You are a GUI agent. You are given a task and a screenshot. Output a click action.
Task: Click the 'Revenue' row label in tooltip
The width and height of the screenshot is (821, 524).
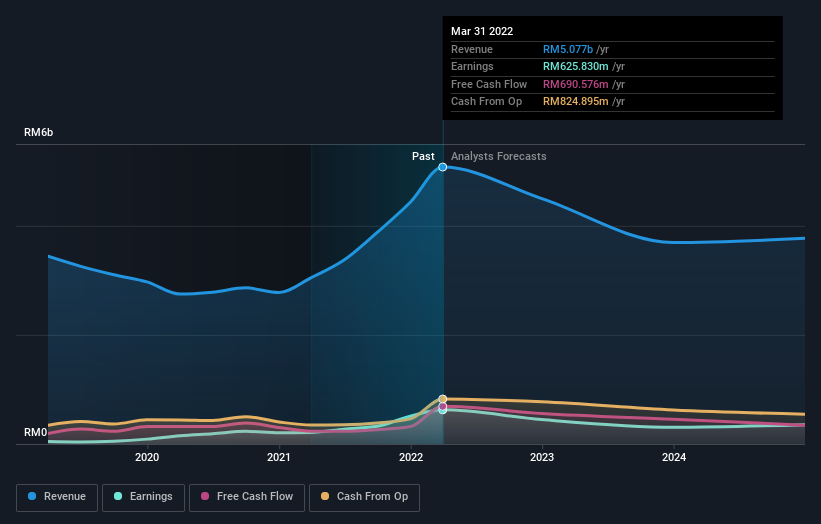click(472, 49)
